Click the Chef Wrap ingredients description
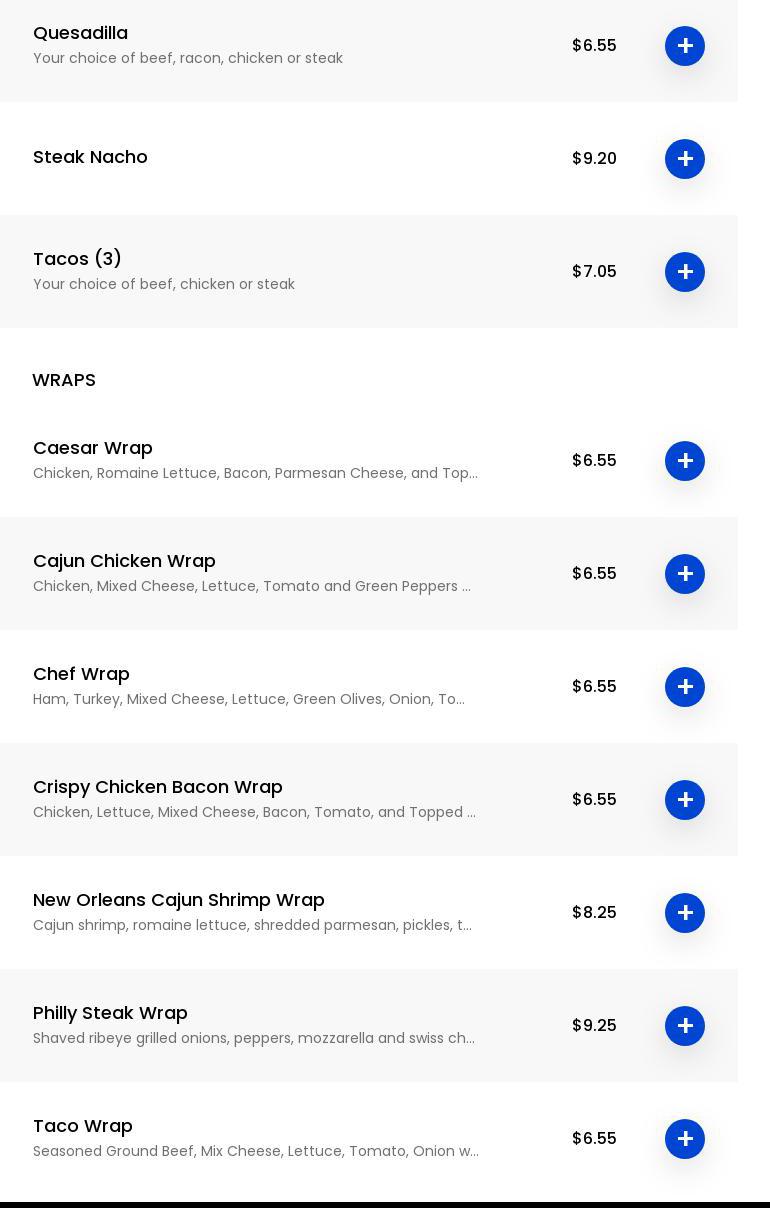 coord(248,699)
